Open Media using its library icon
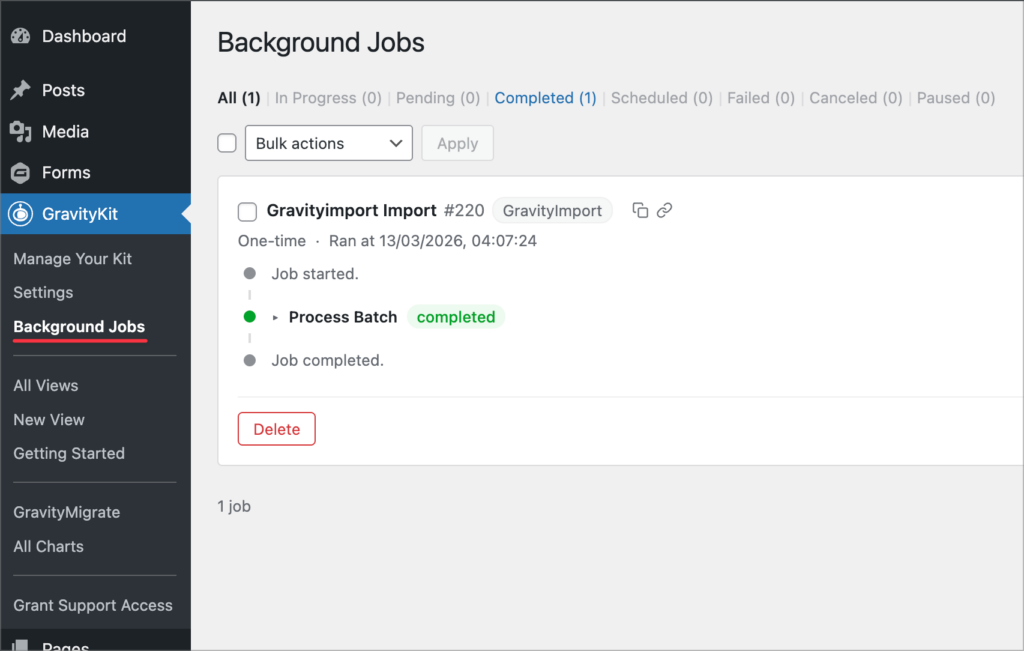 (21, 131)
